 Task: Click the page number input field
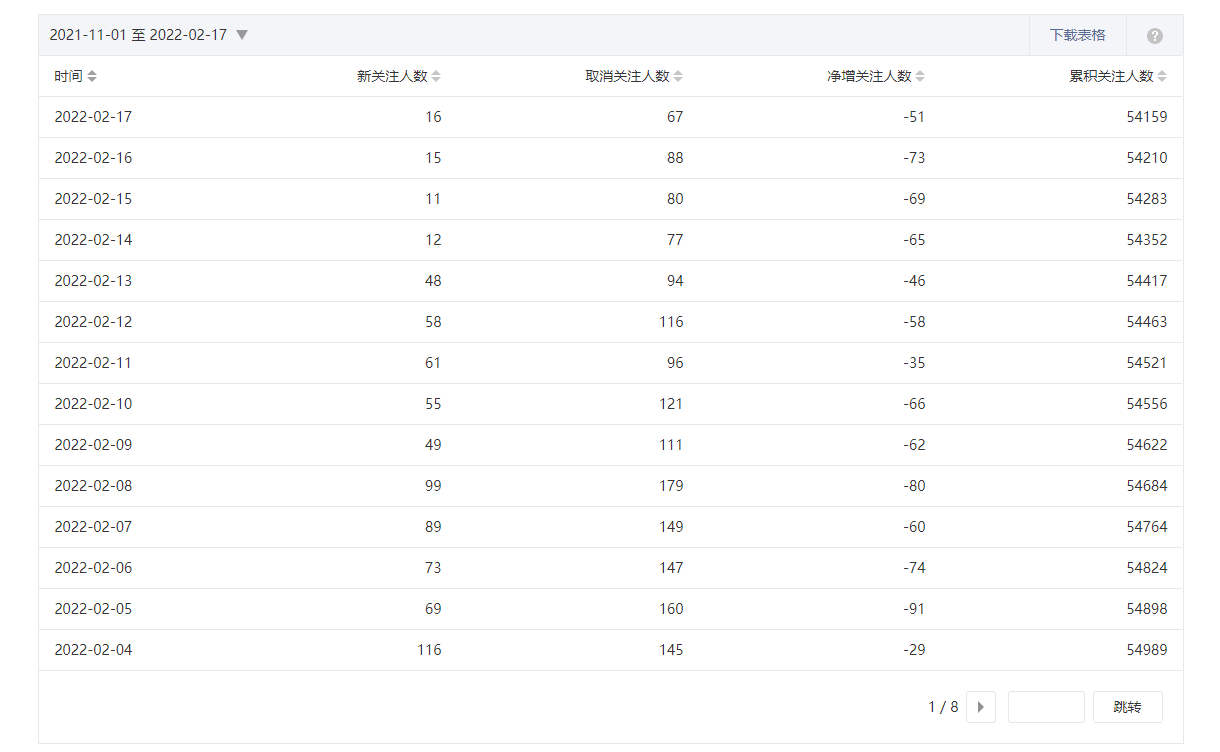(1045, 707)
